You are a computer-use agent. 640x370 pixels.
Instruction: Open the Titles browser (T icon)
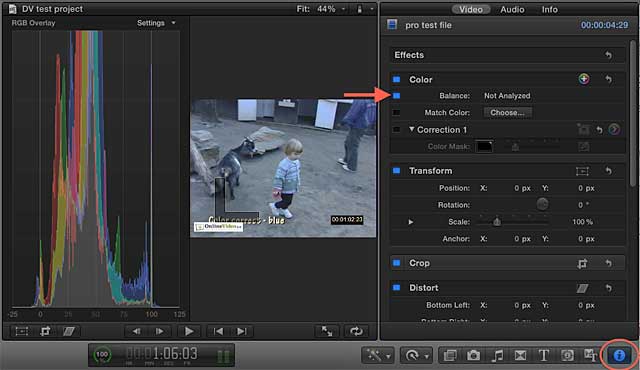tap(544, 355)
